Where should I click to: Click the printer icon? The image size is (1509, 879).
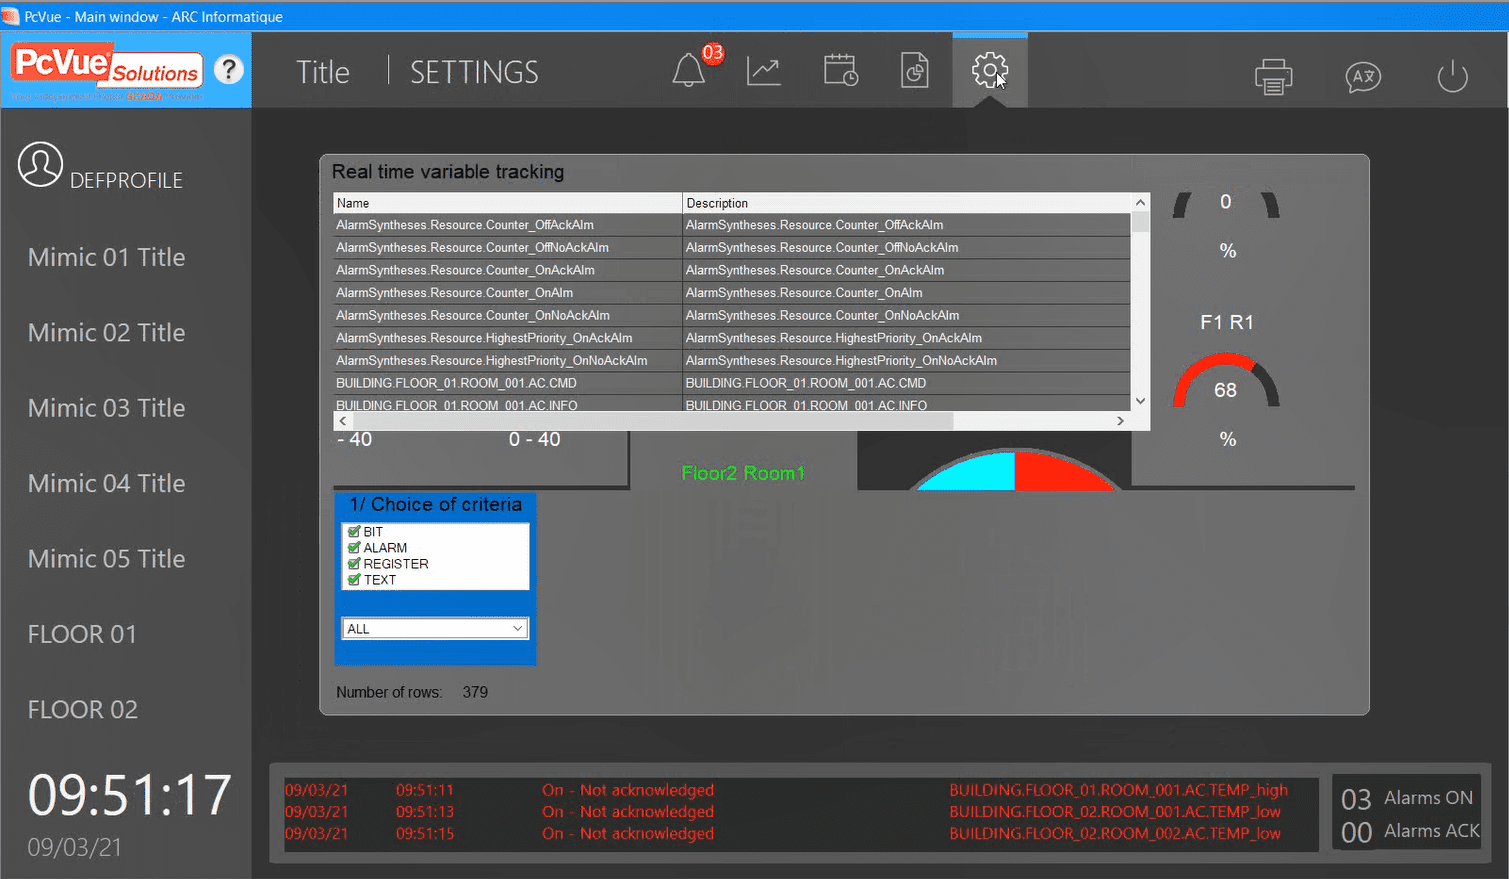click(x=1273, y=76)
